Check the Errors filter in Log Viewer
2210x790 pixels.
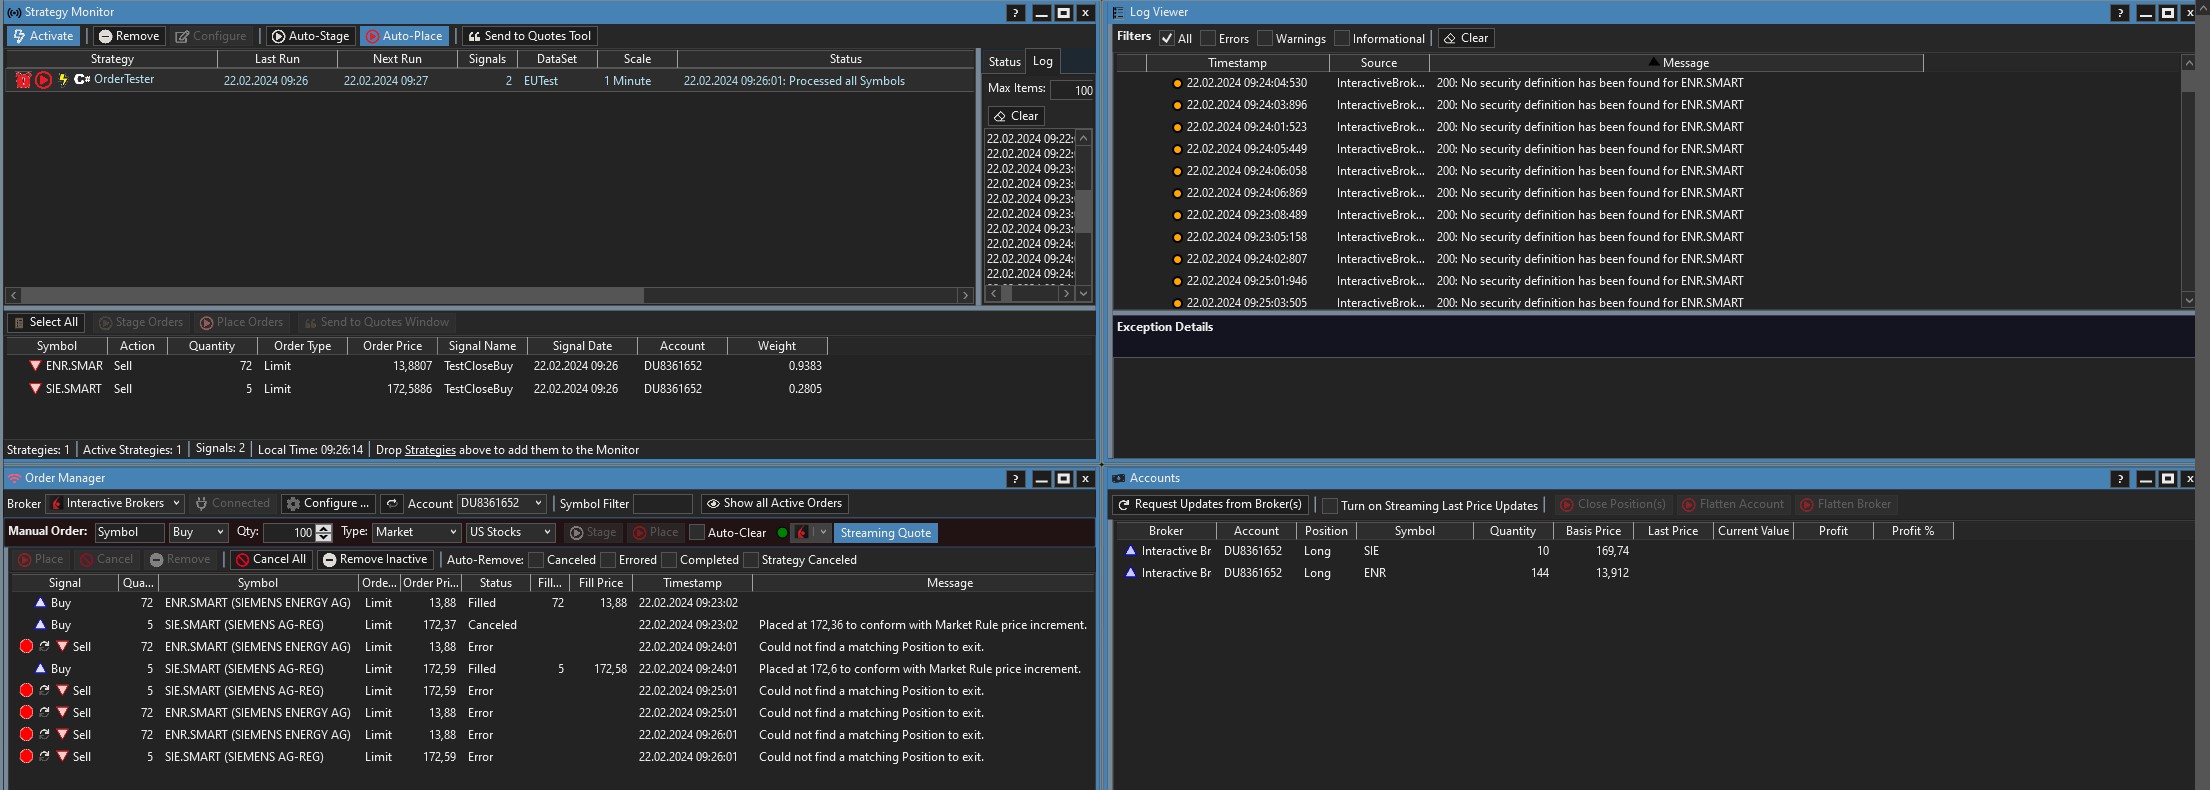[1208, 39]
